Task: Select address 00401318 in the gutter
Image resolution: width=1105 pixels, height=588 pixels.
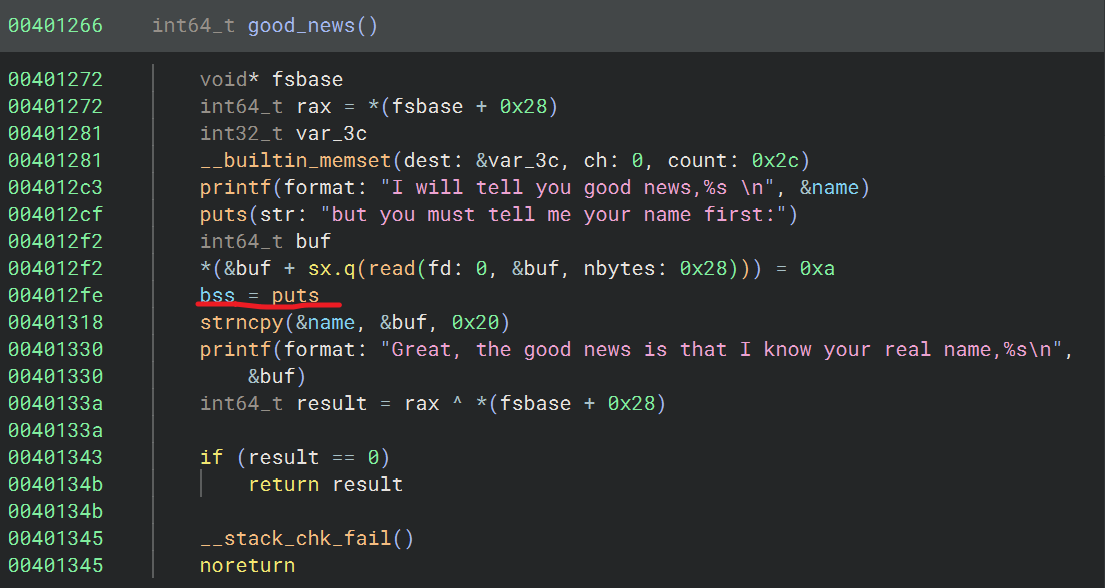Action: (x=55, y=322)
